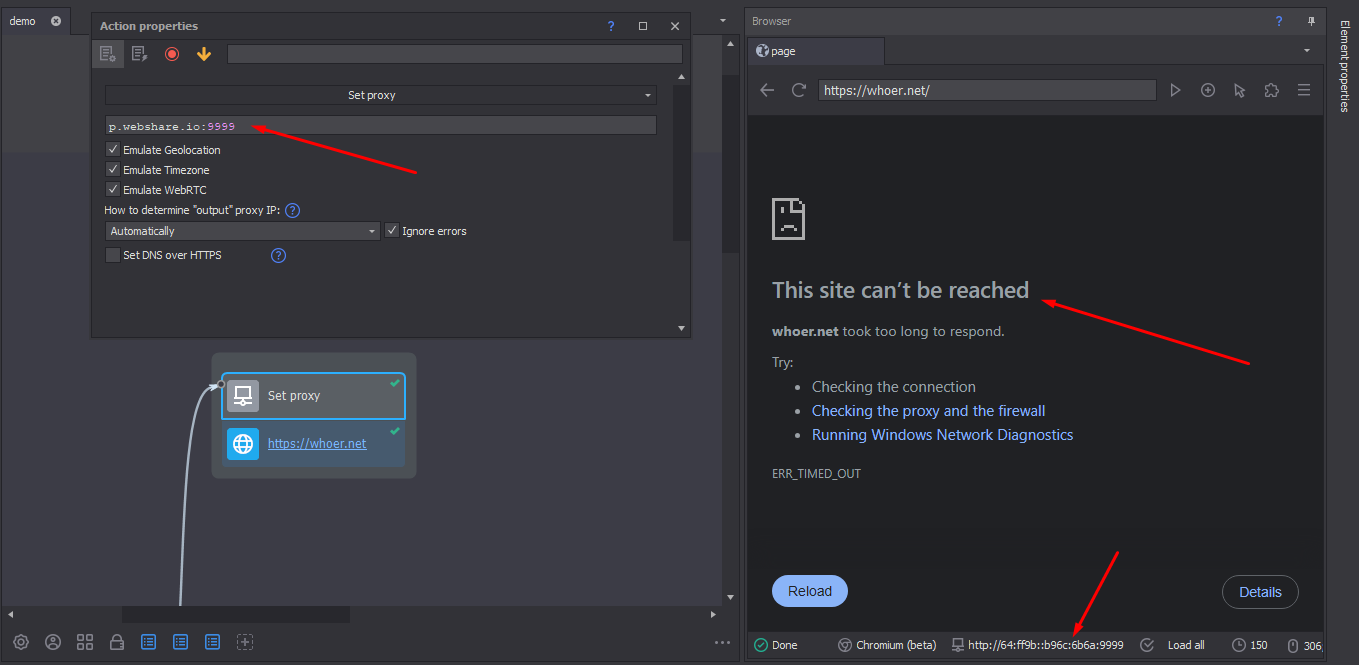Refresh the browser page with reload icon
The width and height of the screenshot is (1359, 665).
pos(799,90)
